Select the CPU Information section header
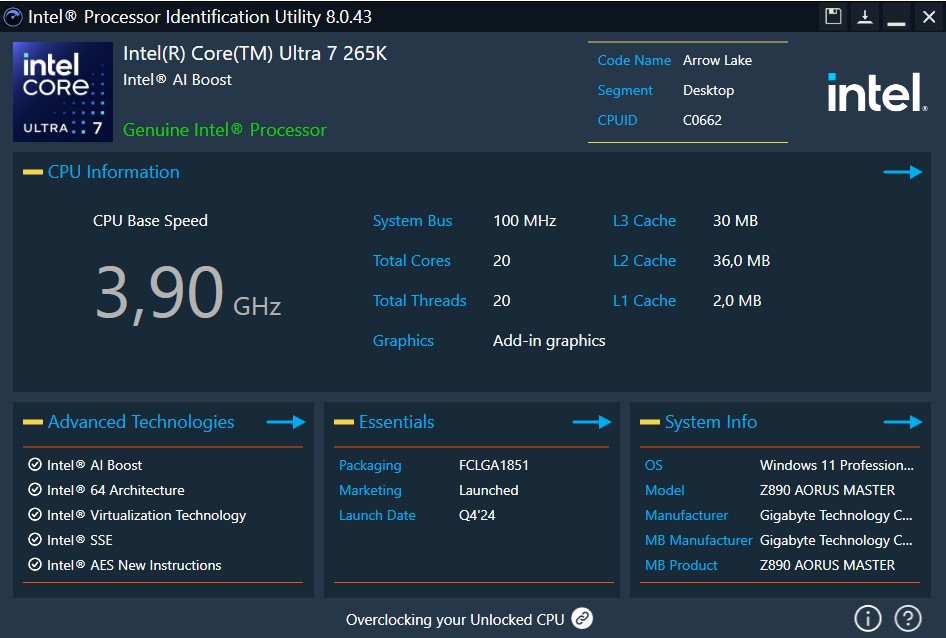This screenshot has height=638, width=946. (113, 172)
